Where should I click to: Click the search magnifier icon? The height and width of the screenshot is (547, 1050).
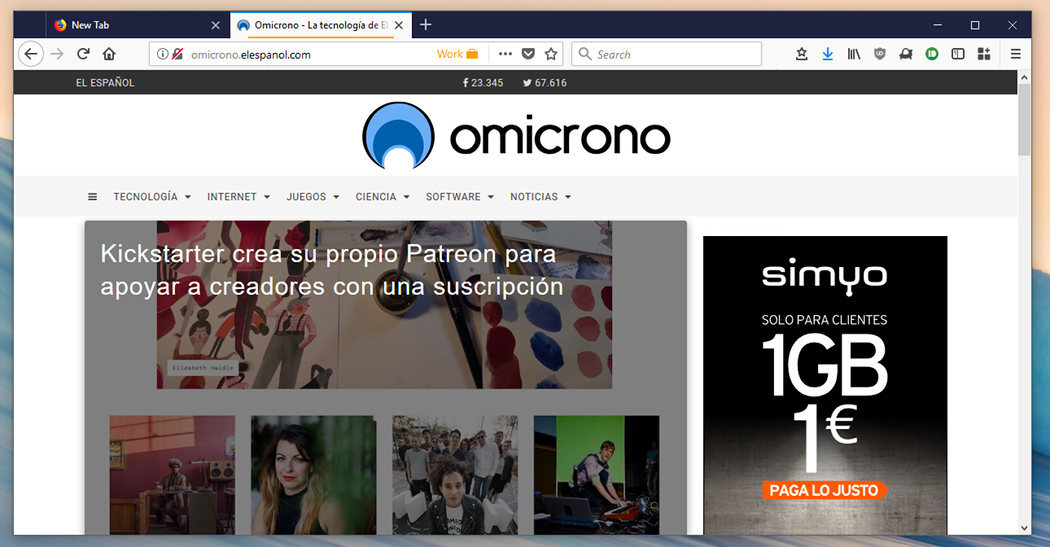pyautogui.click(x=585, y=54)
